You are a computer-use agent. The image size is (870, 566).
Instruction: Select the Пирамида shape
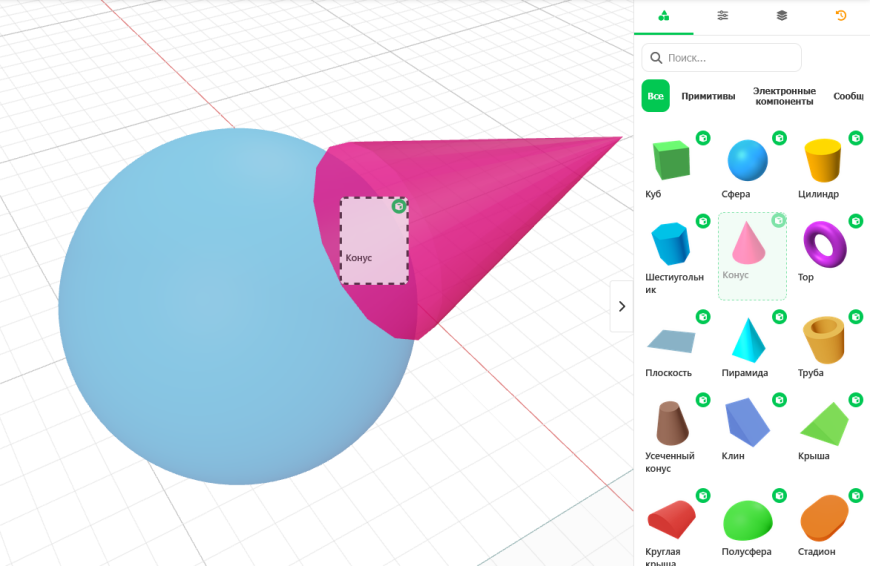[x=748, y=344]
